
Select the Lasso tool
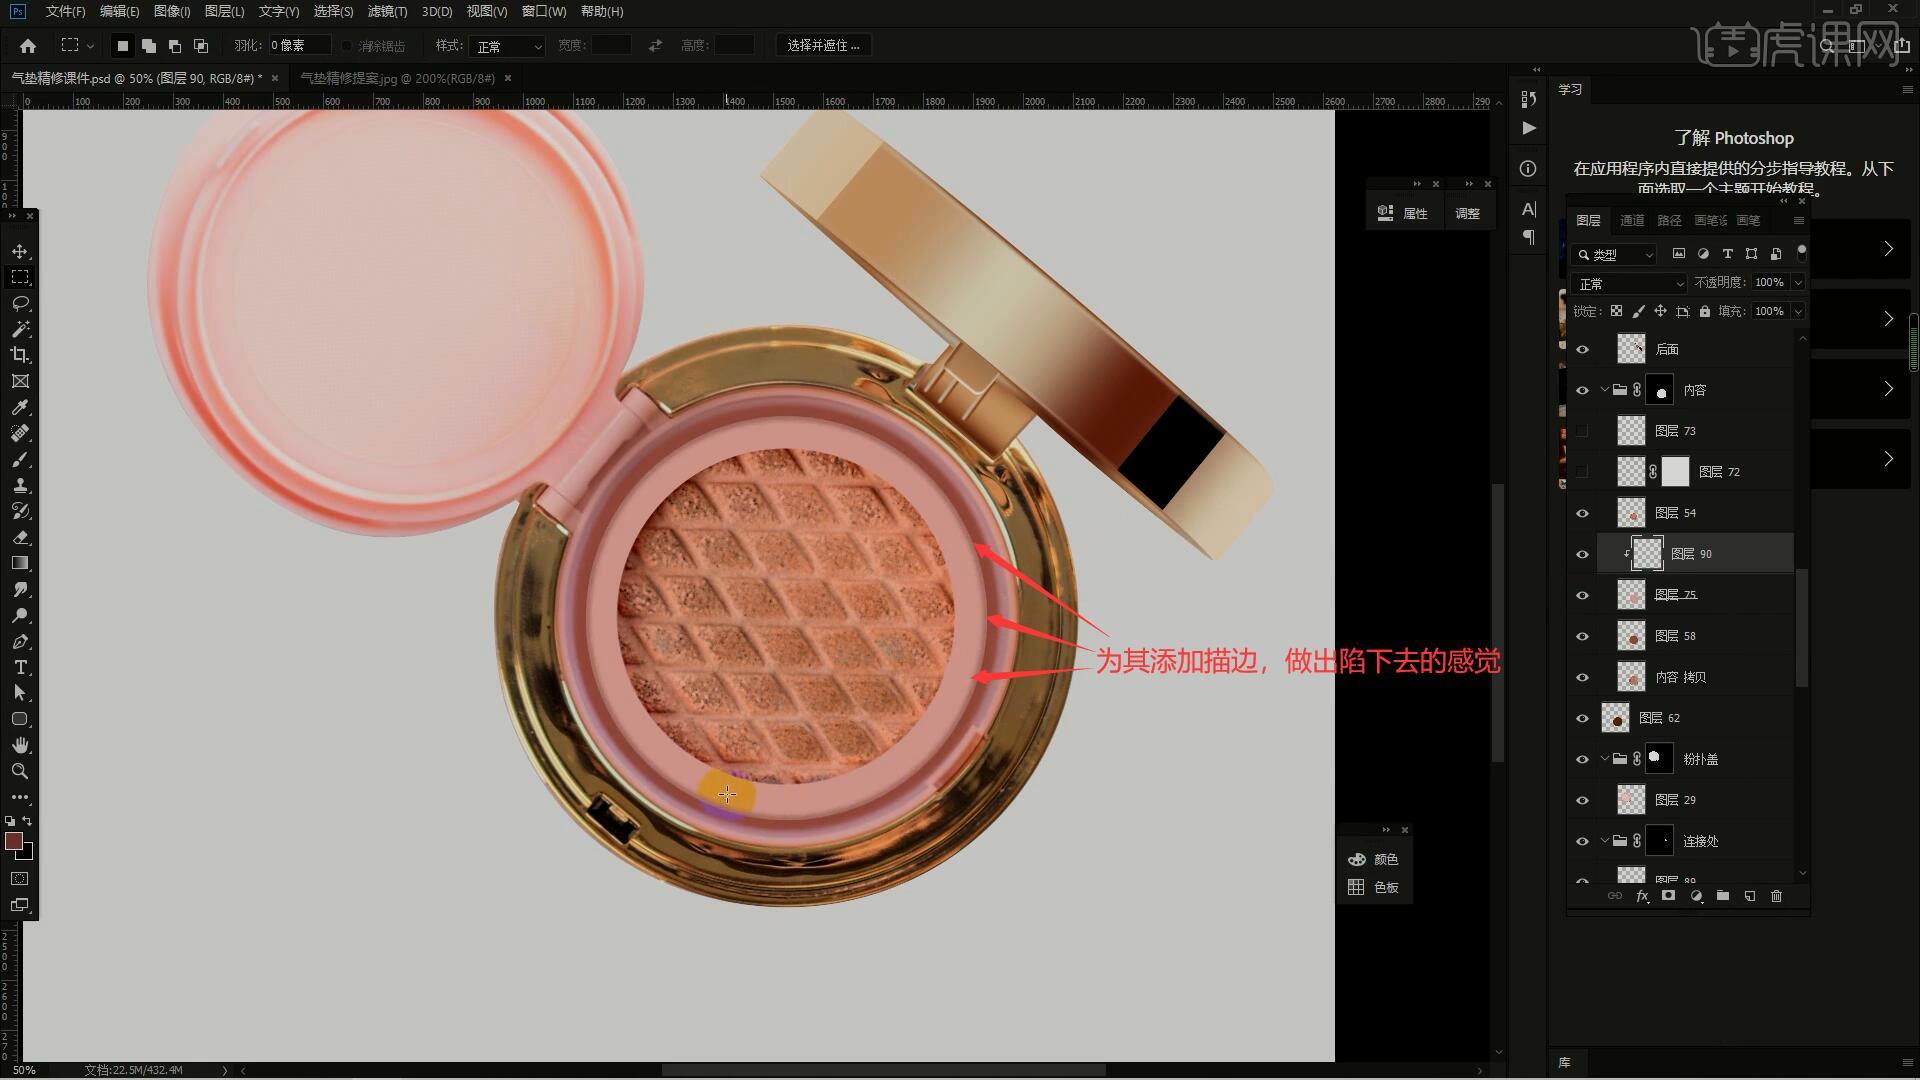(20, 303)
